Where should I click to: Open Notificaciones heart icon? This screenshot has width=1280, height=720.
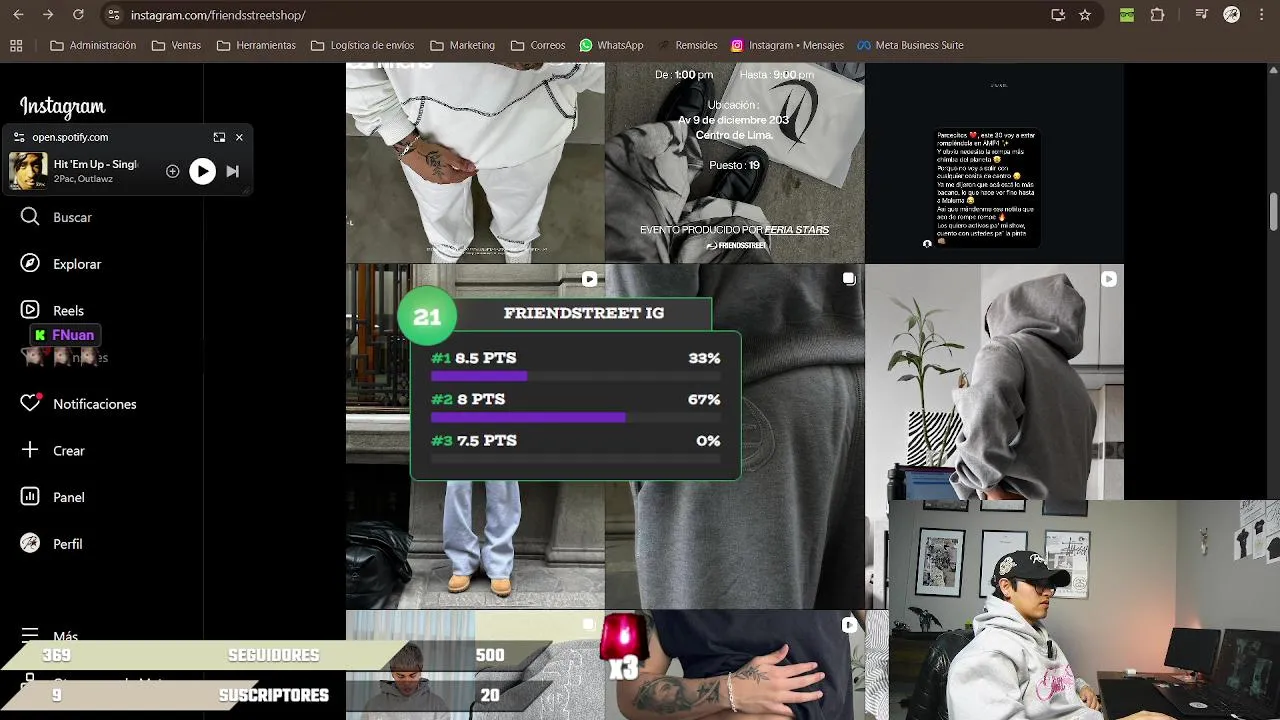[x=31, y=403]
